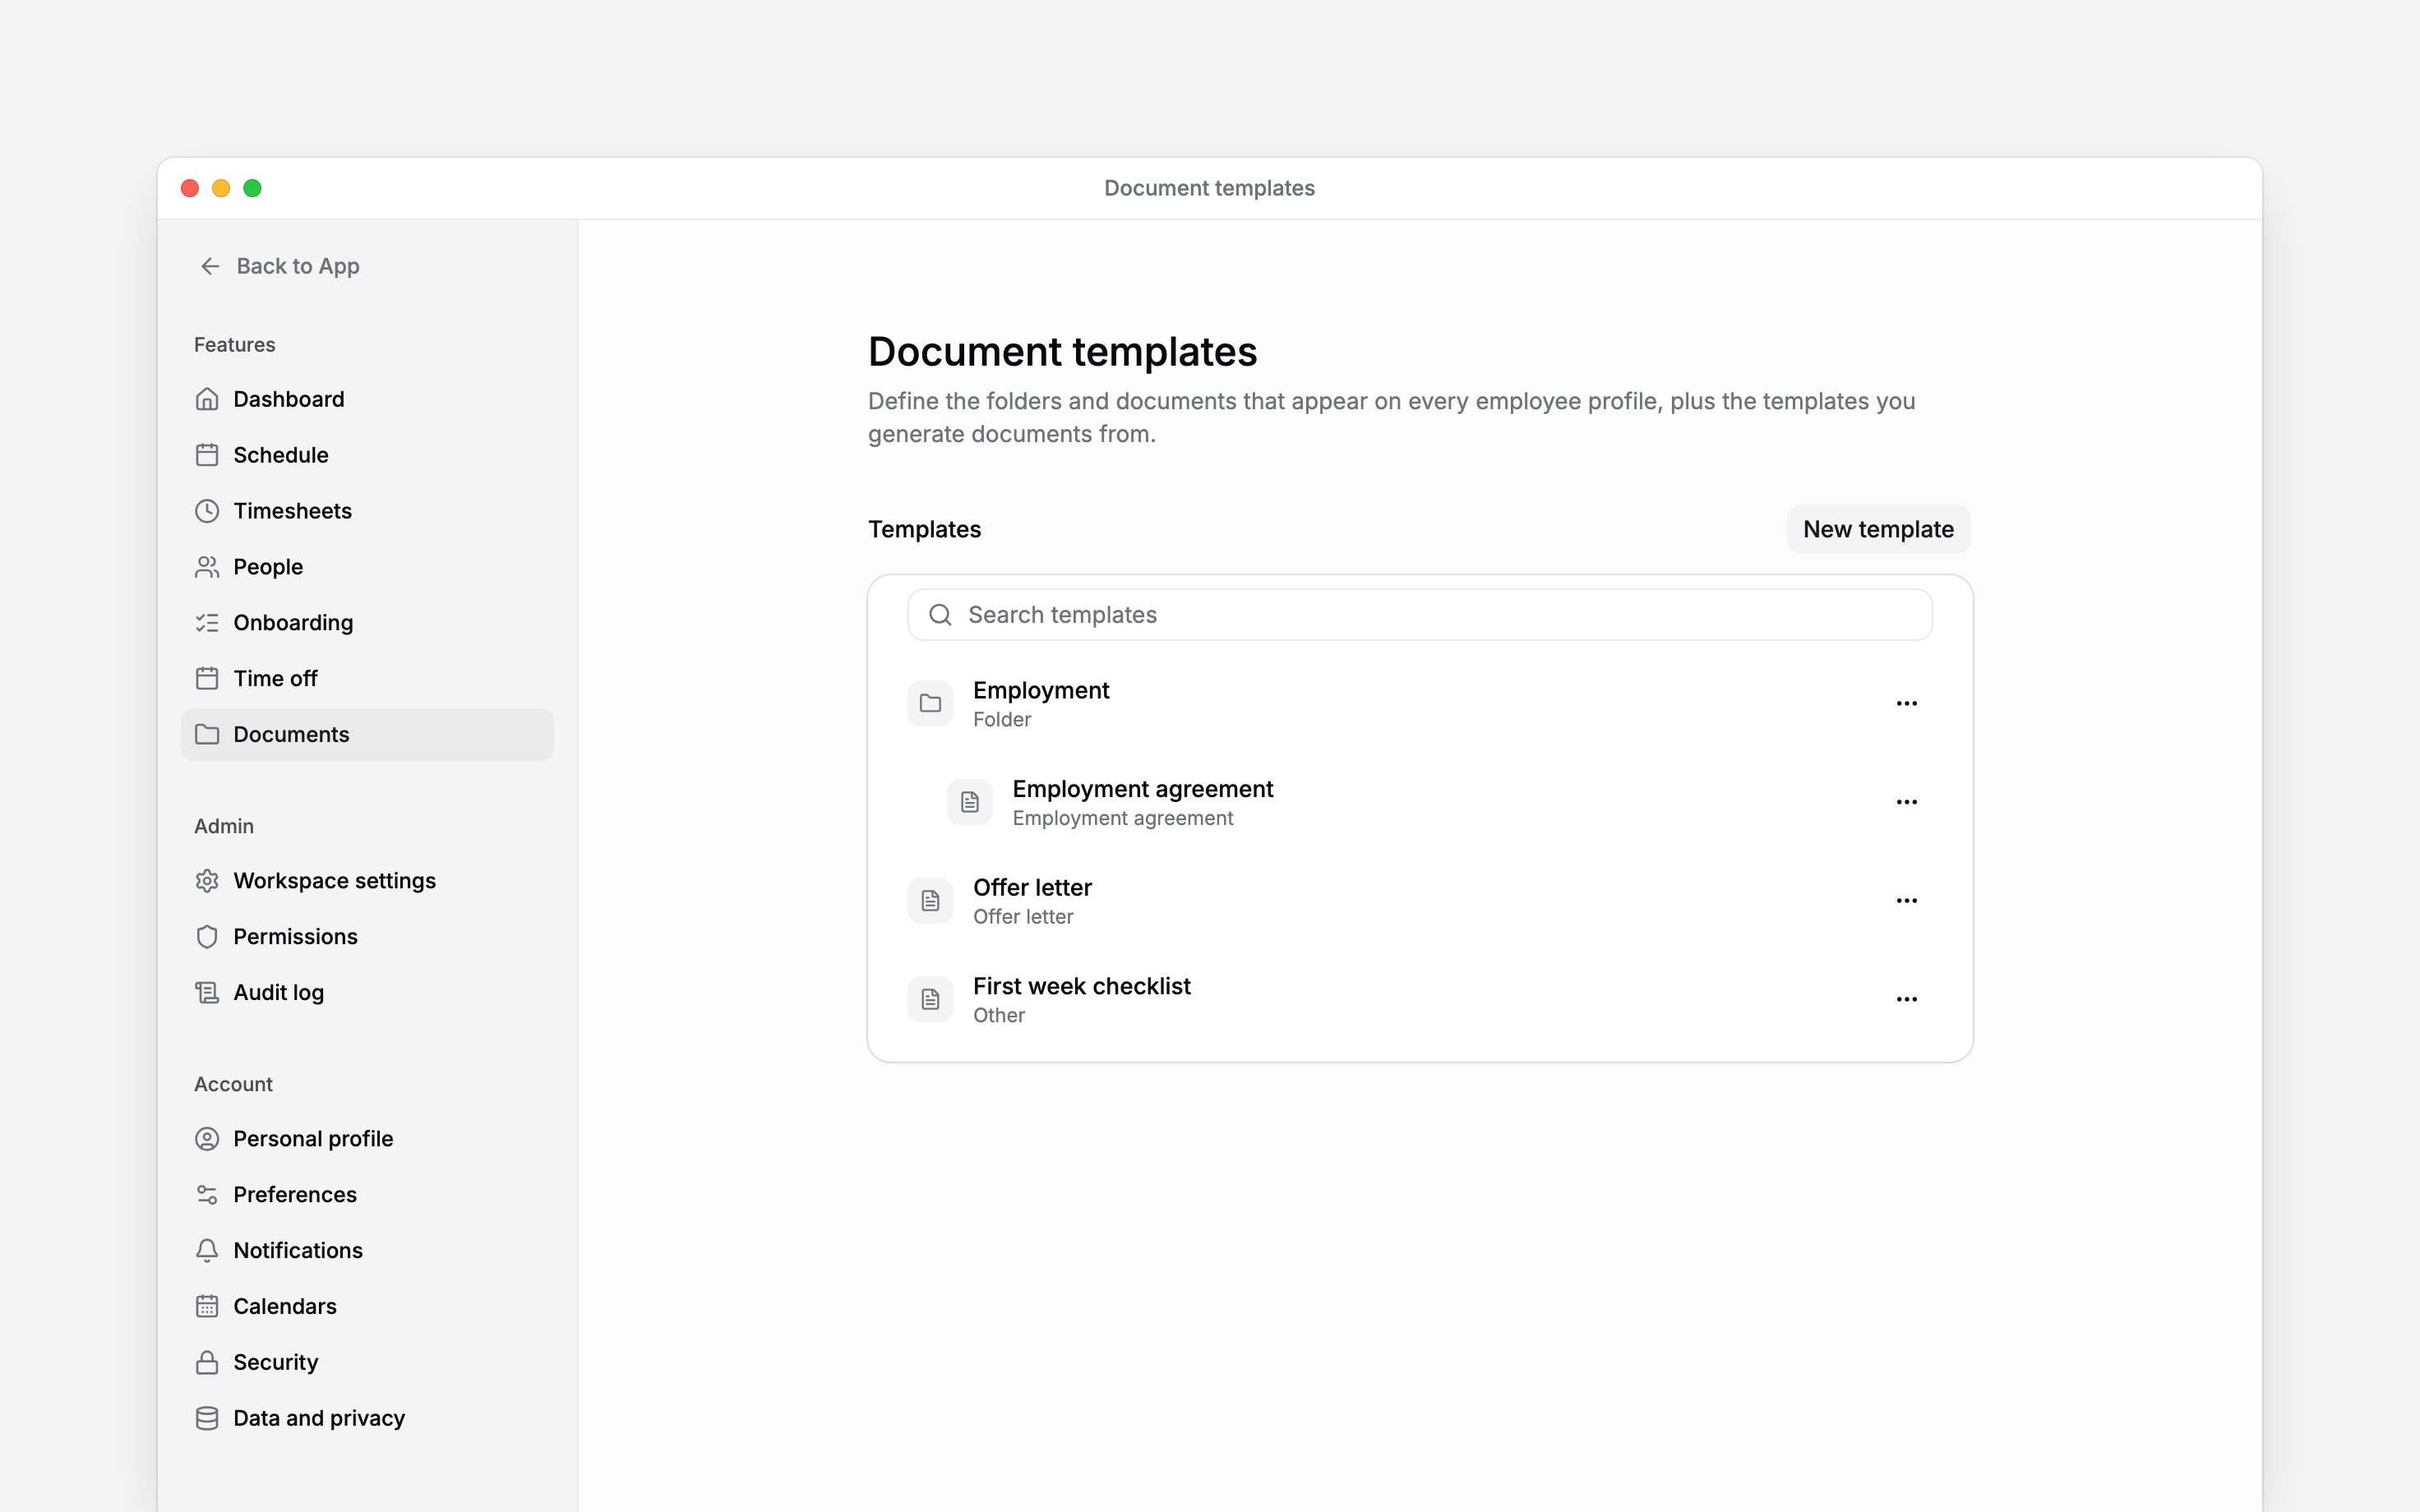Open Personal profile page
This screenshot has height=1512, width=2420.
(367, 1139)
